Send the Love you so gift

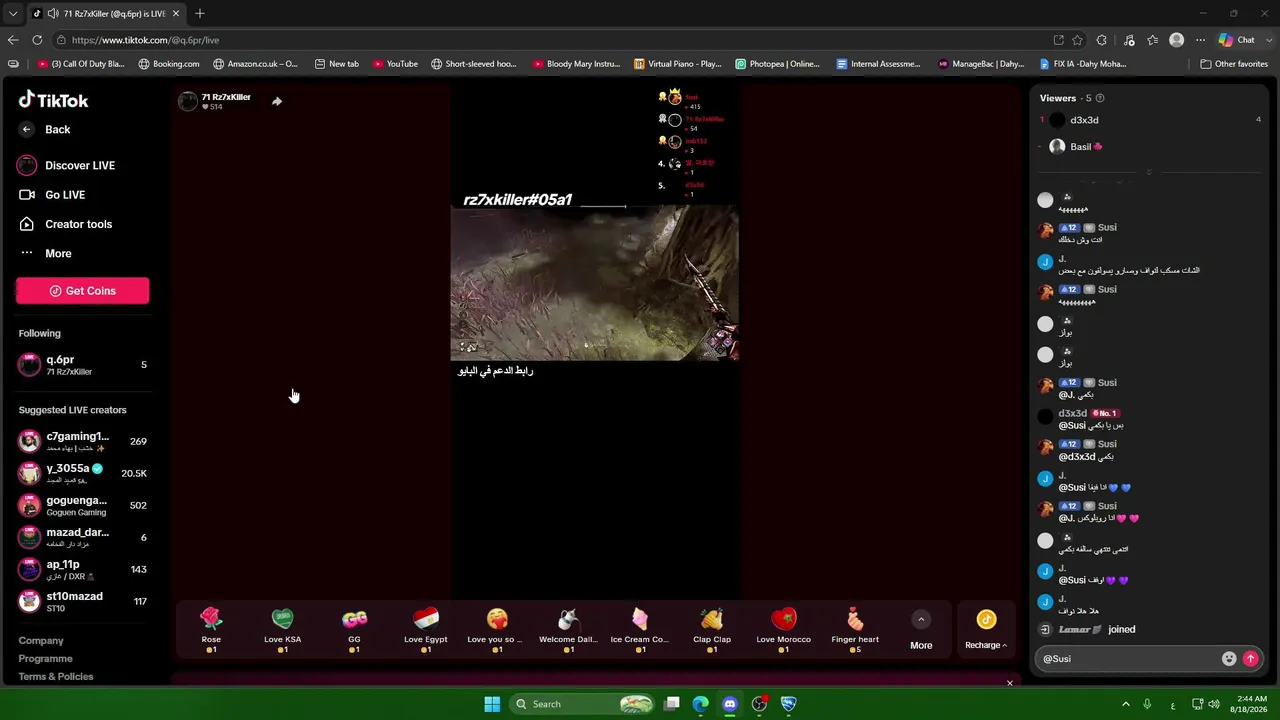(497, 630)
